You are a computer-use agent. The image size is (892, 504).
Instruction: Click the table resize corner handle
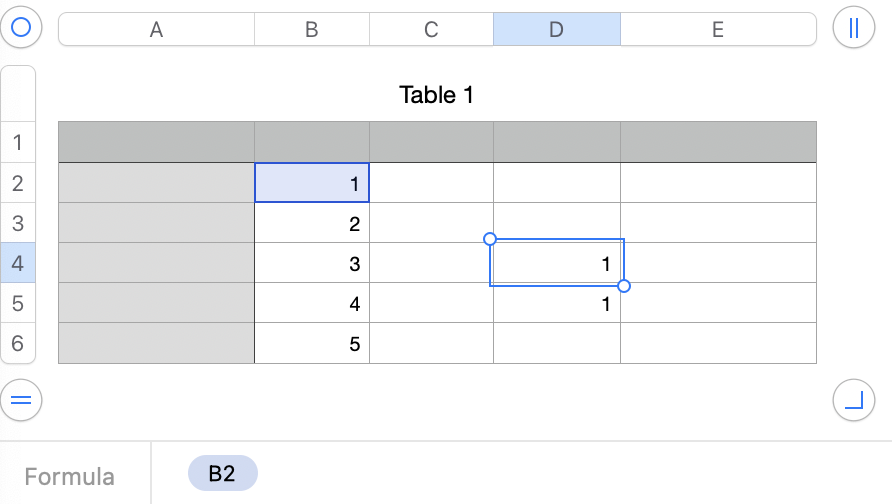pyautogui.click(x=853, y=401)
